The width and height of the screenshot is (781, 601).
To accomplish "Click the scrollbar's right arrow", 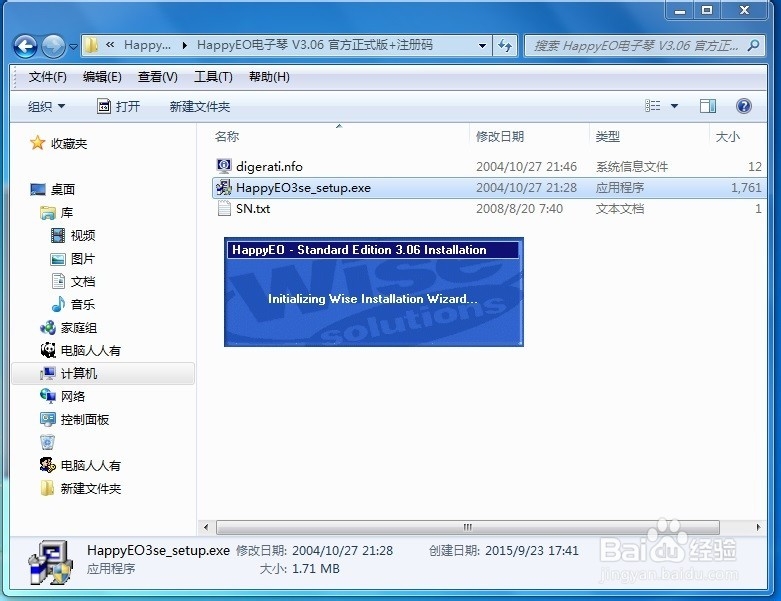I will click(759, 527).
